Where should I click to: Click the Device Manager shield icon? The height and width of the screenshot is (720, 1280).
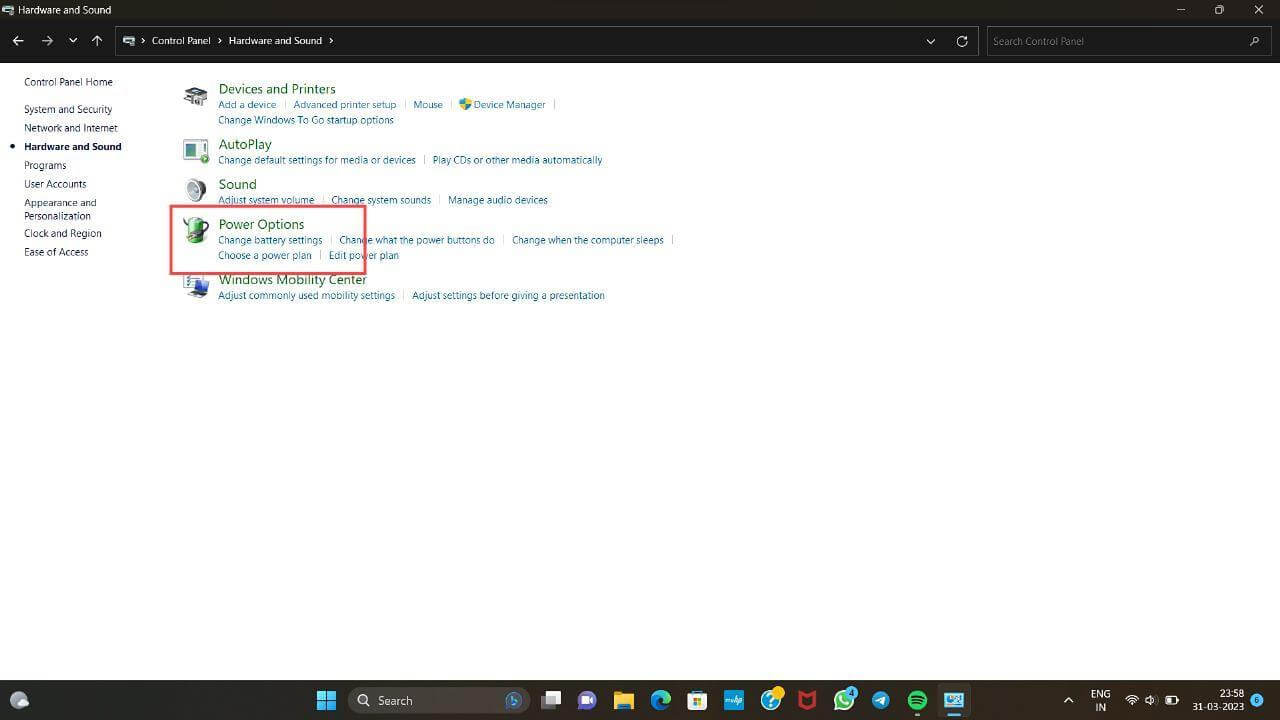tap(465, 104)
